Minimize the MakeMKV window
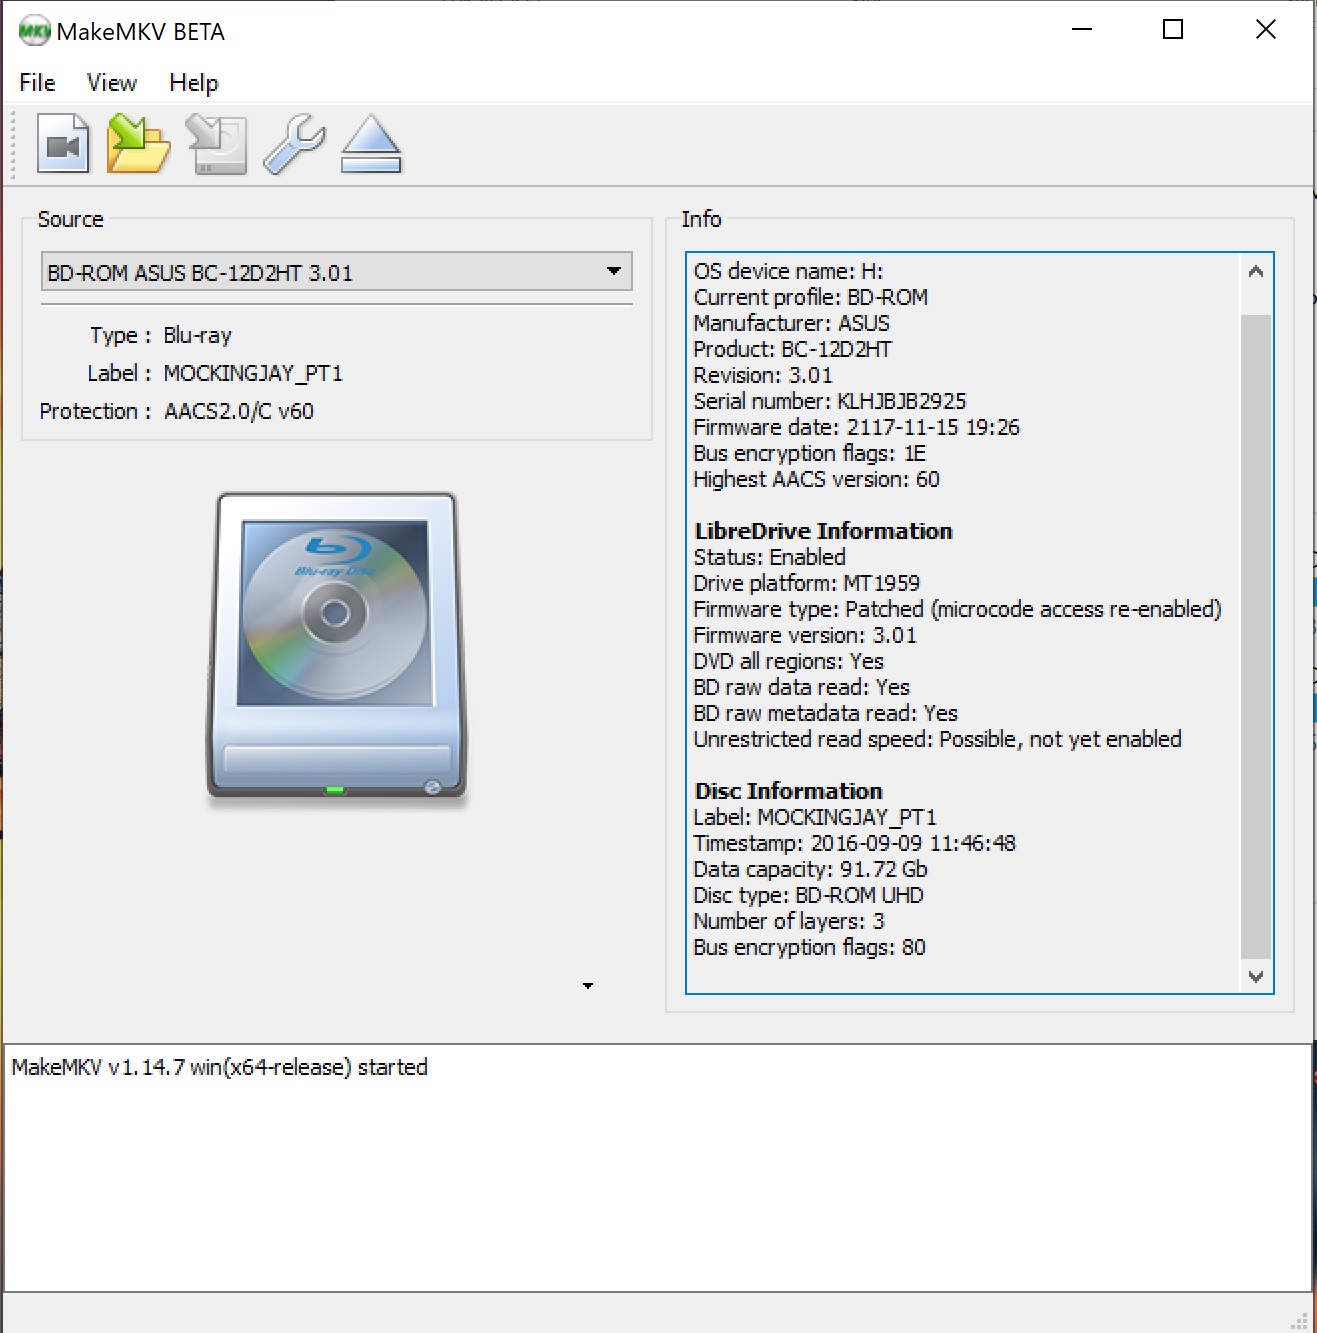 click(x=1081, y=30)
